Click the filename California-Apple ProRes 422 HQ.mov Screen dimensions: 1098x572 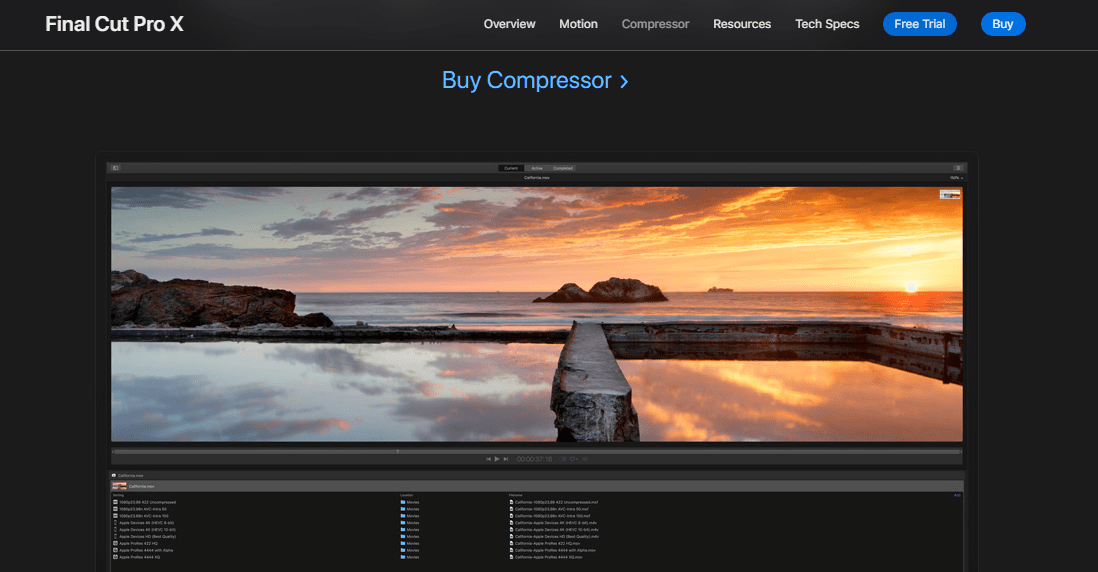[x=545, y=543]
